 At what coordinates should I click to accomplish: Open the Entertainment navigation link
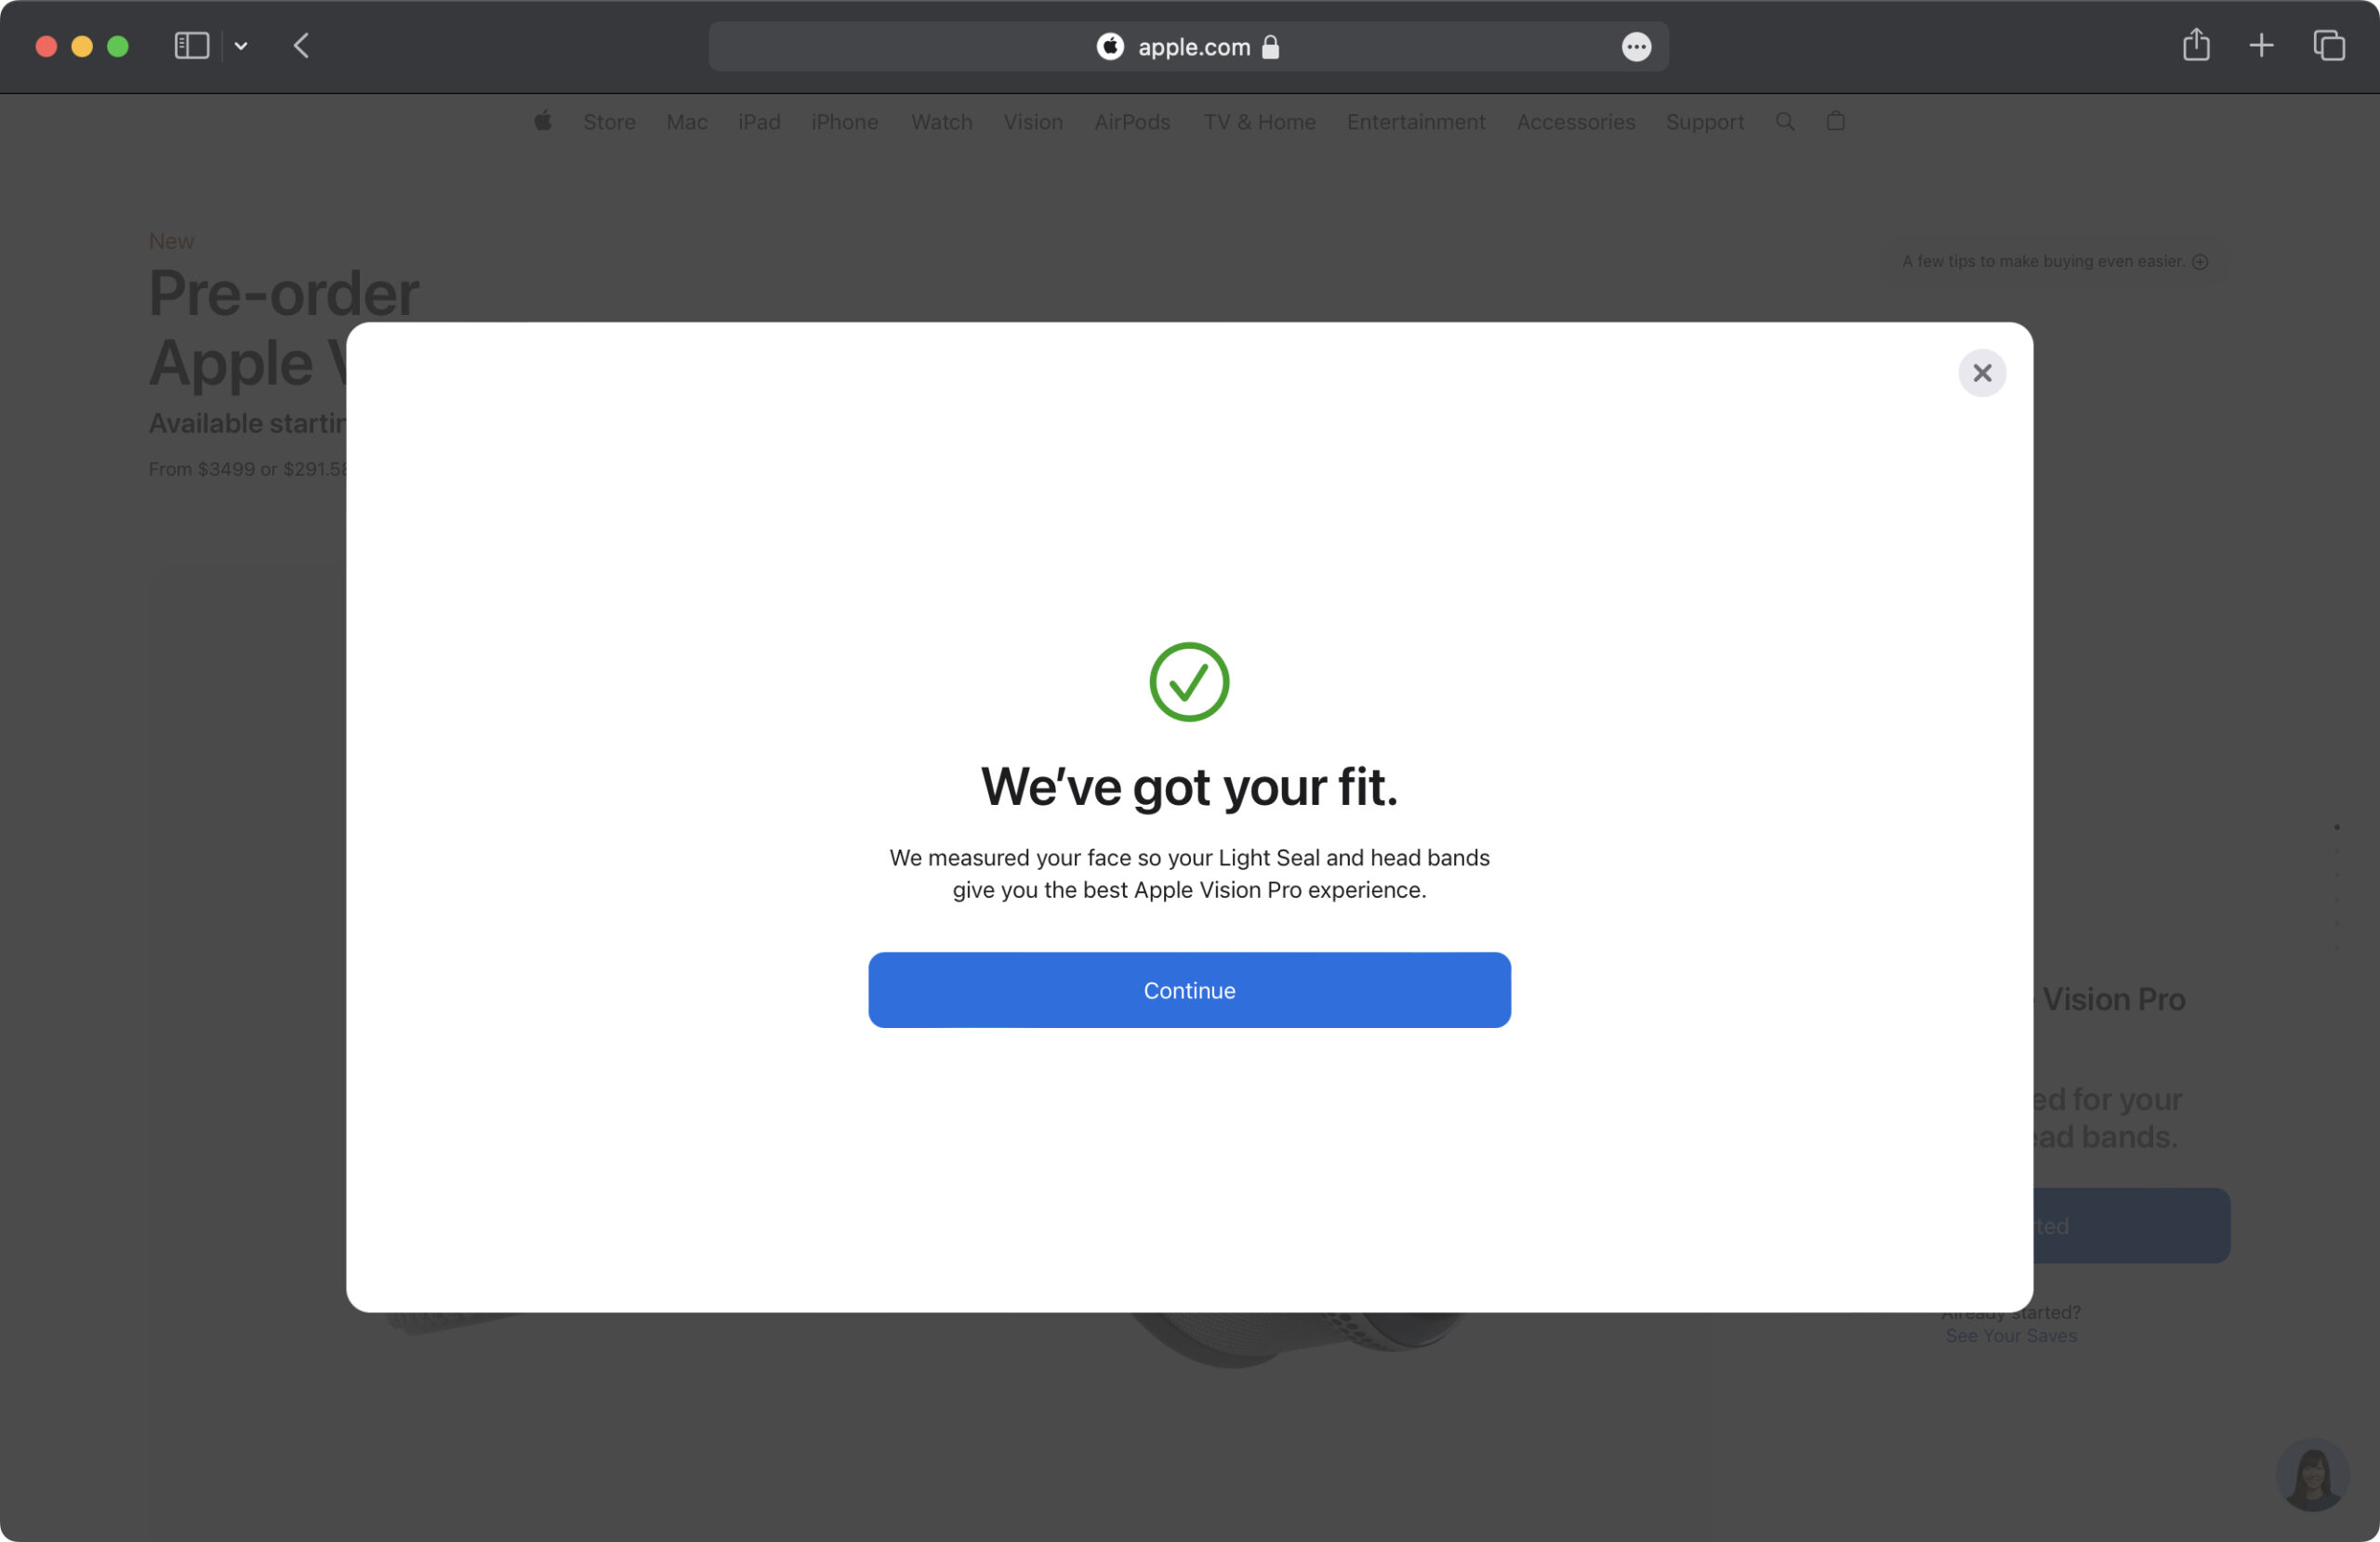tap(1416, 122)
